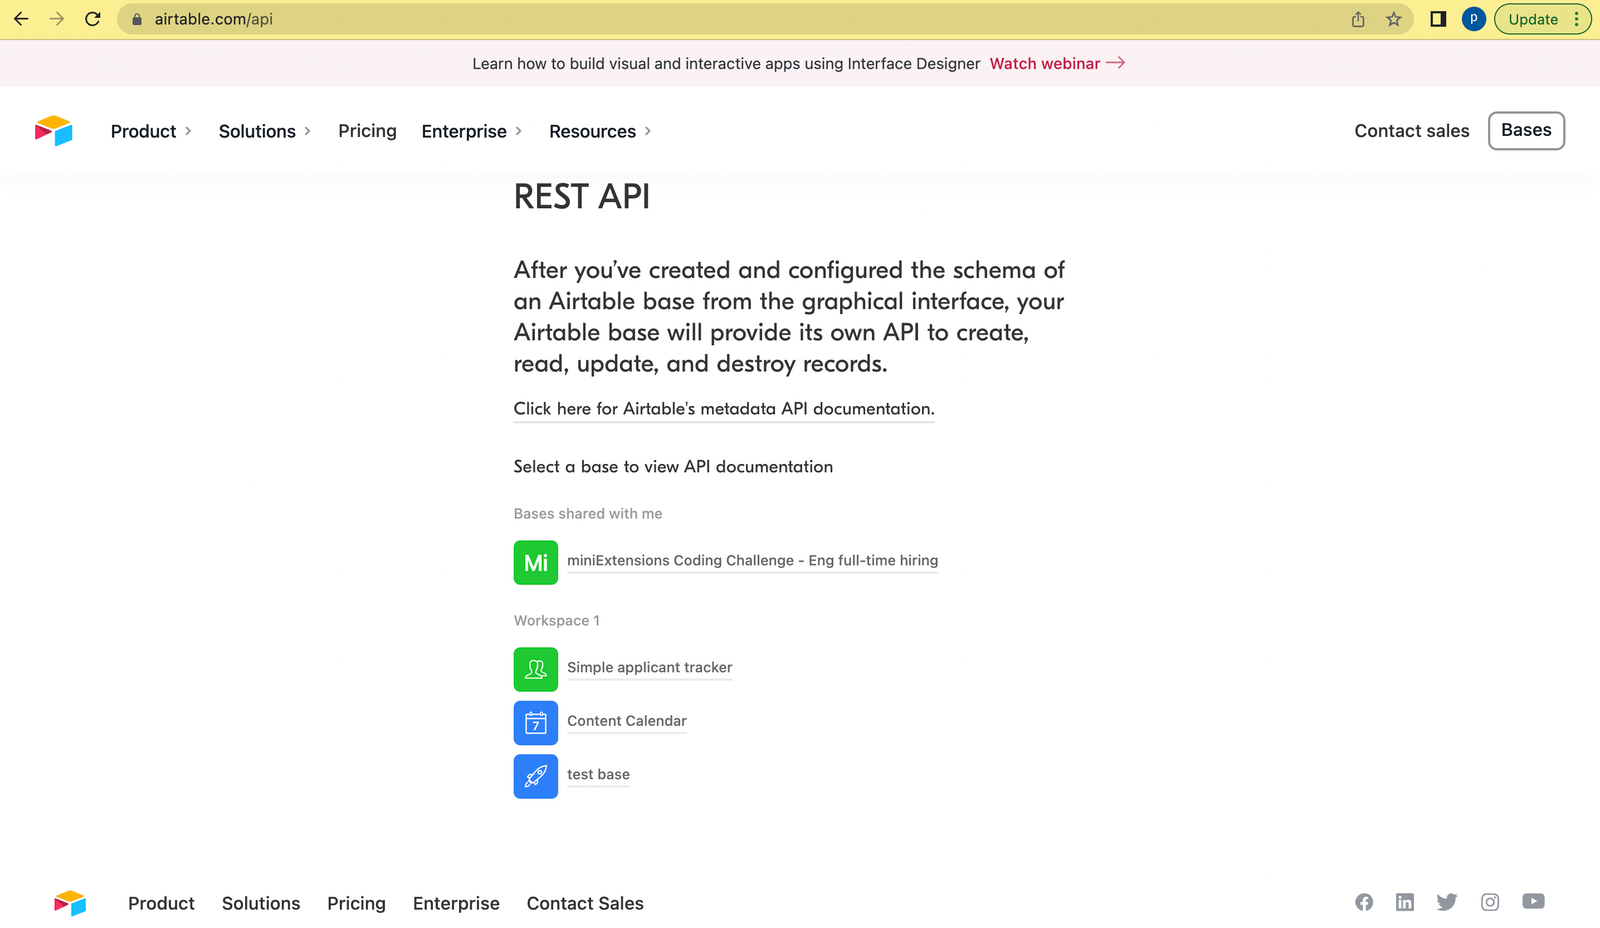1600x928 pixels.
Task: Follow the Watch webinar link
Action: (1057, 63)
